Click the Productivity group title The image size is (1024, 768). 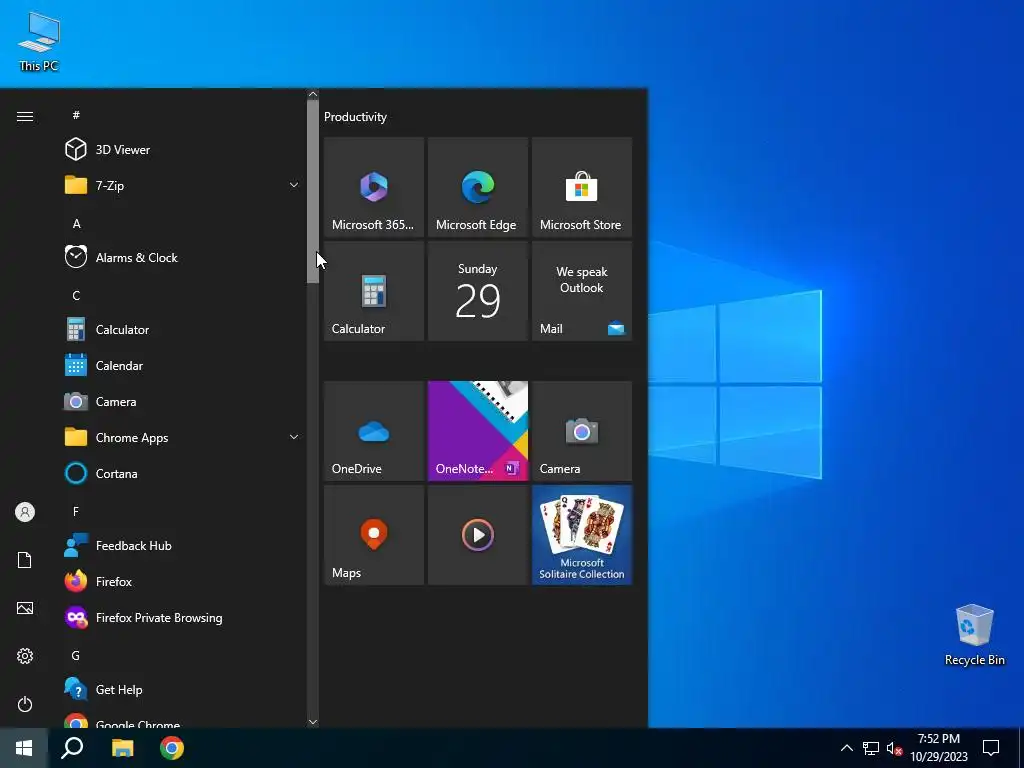tap(355, 117)
